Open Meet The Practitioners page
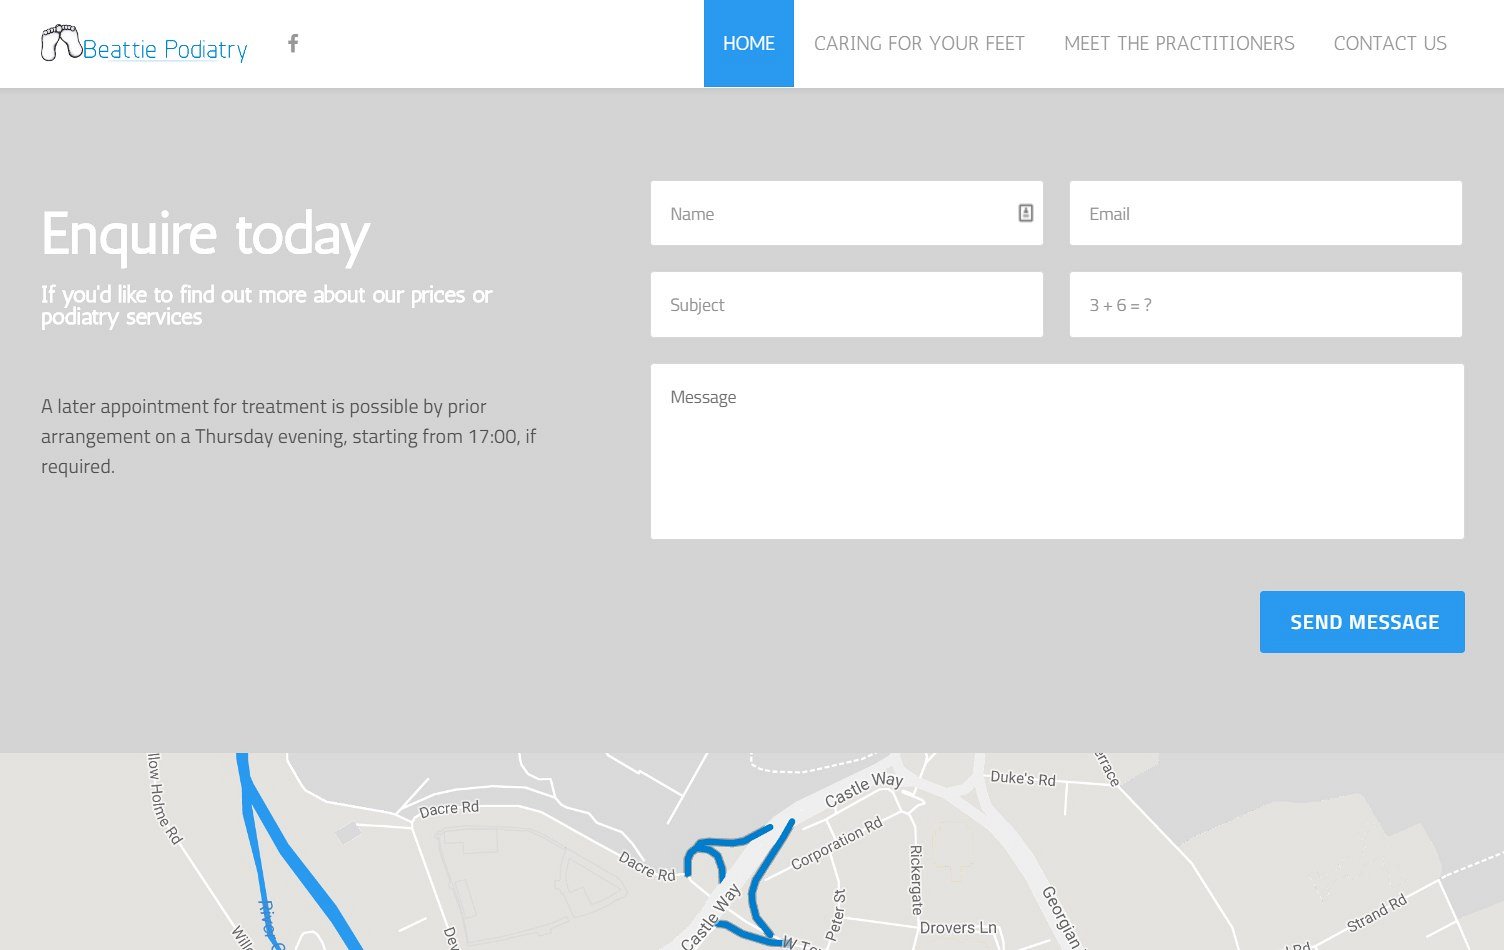1504x950 pixels. [1178, 43]
